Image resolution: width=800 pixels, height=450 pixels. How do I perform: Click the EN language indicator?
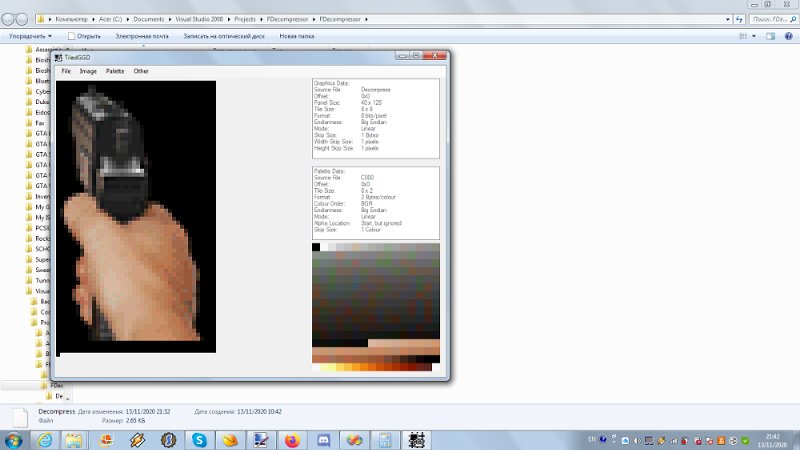point(592,439)
